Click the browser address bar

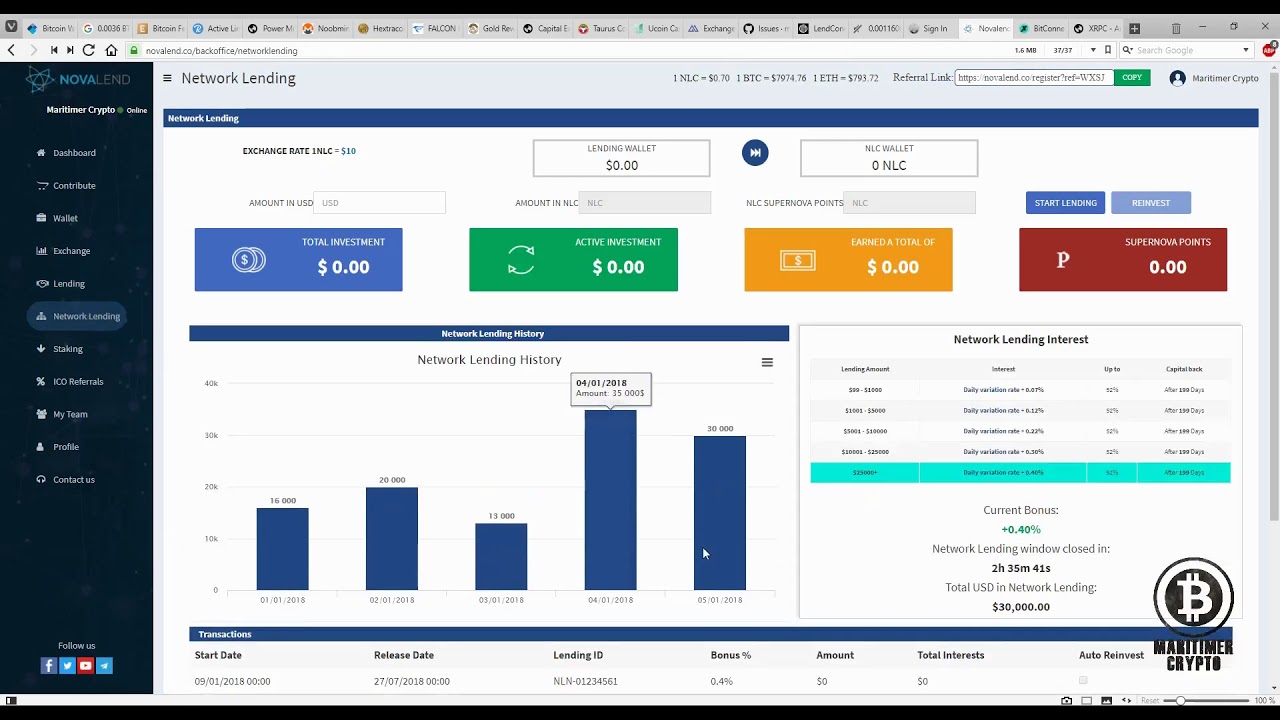tap(570, 50)
